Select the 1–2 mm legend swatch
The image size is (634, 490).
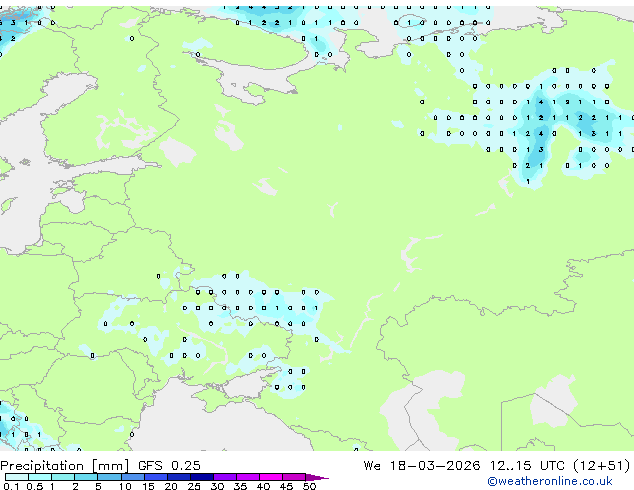click(63, 477)
